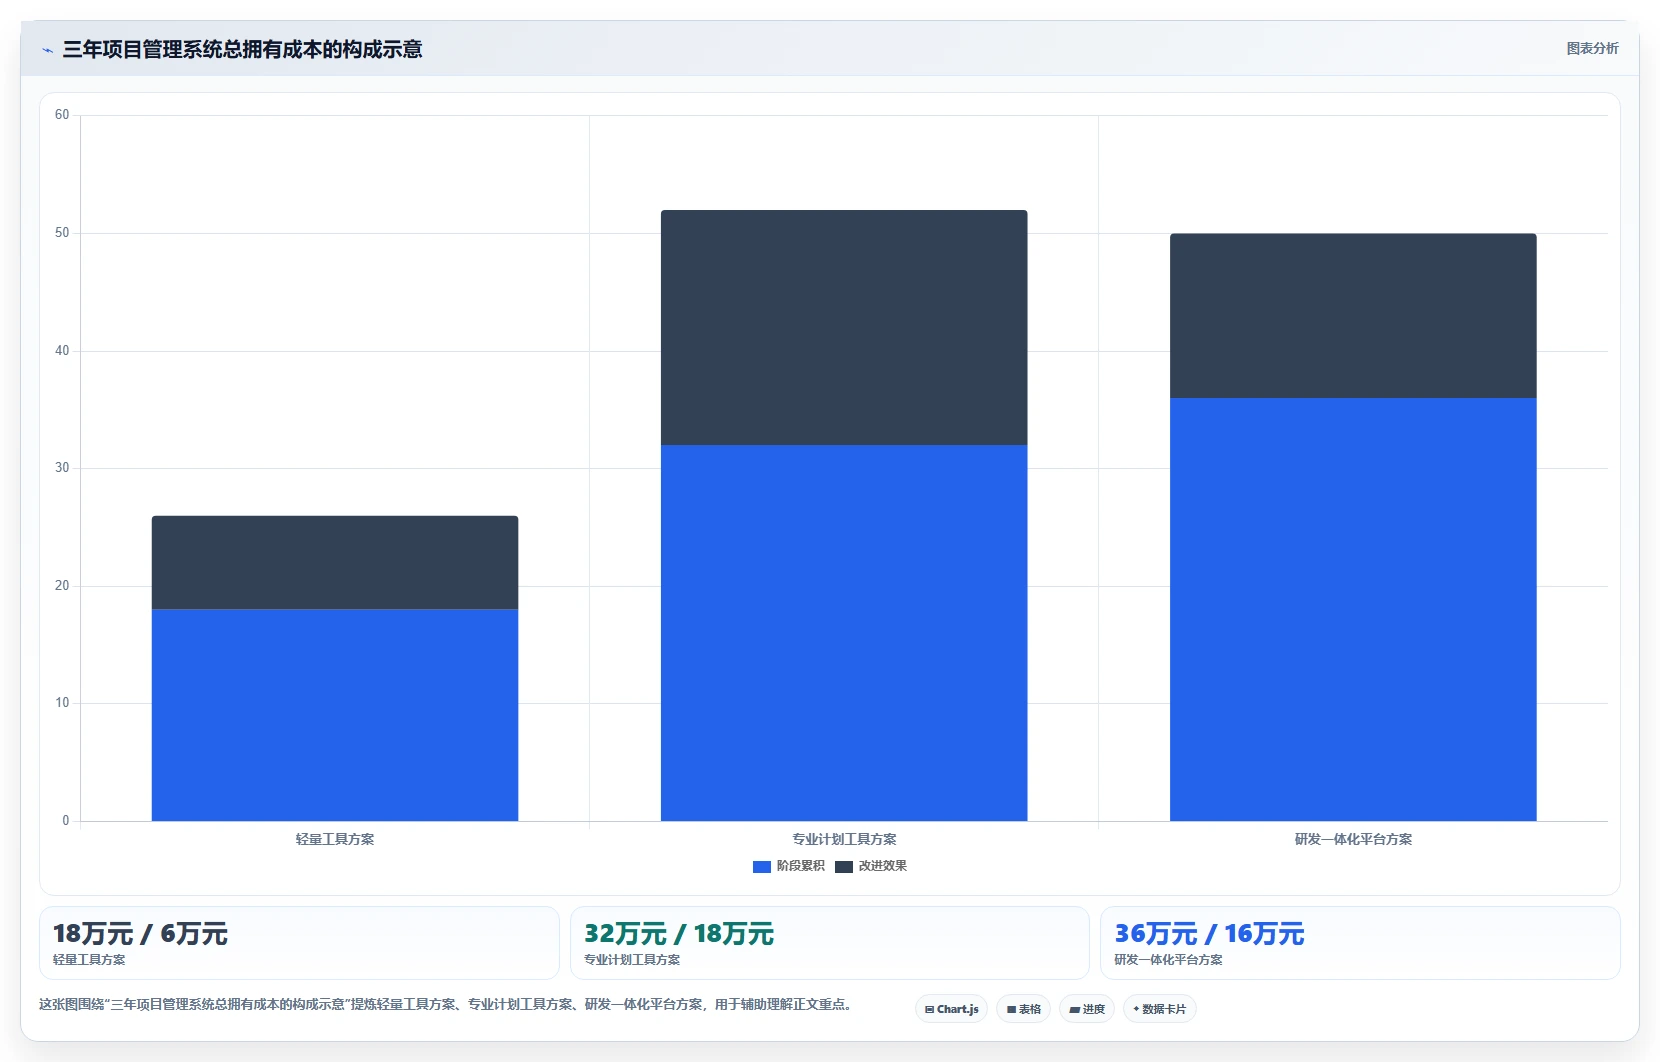The width and height of the screenshot is (1660, 1062).
Task: Click the dark 改进效果 legend swatch
Action: click(x=844, y=866)
